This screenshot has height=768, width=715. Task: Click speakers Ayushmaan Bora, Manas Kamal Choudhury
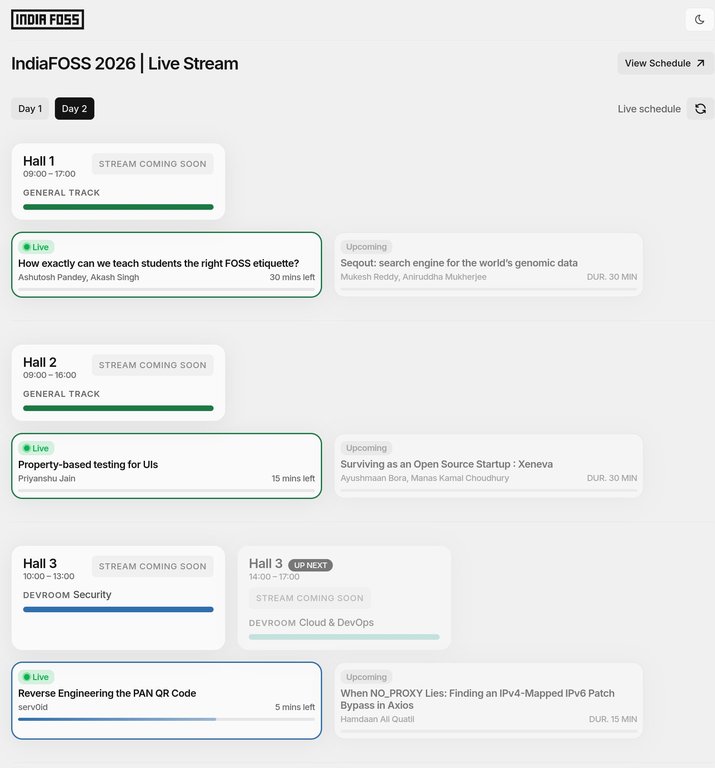pos(425,478)
